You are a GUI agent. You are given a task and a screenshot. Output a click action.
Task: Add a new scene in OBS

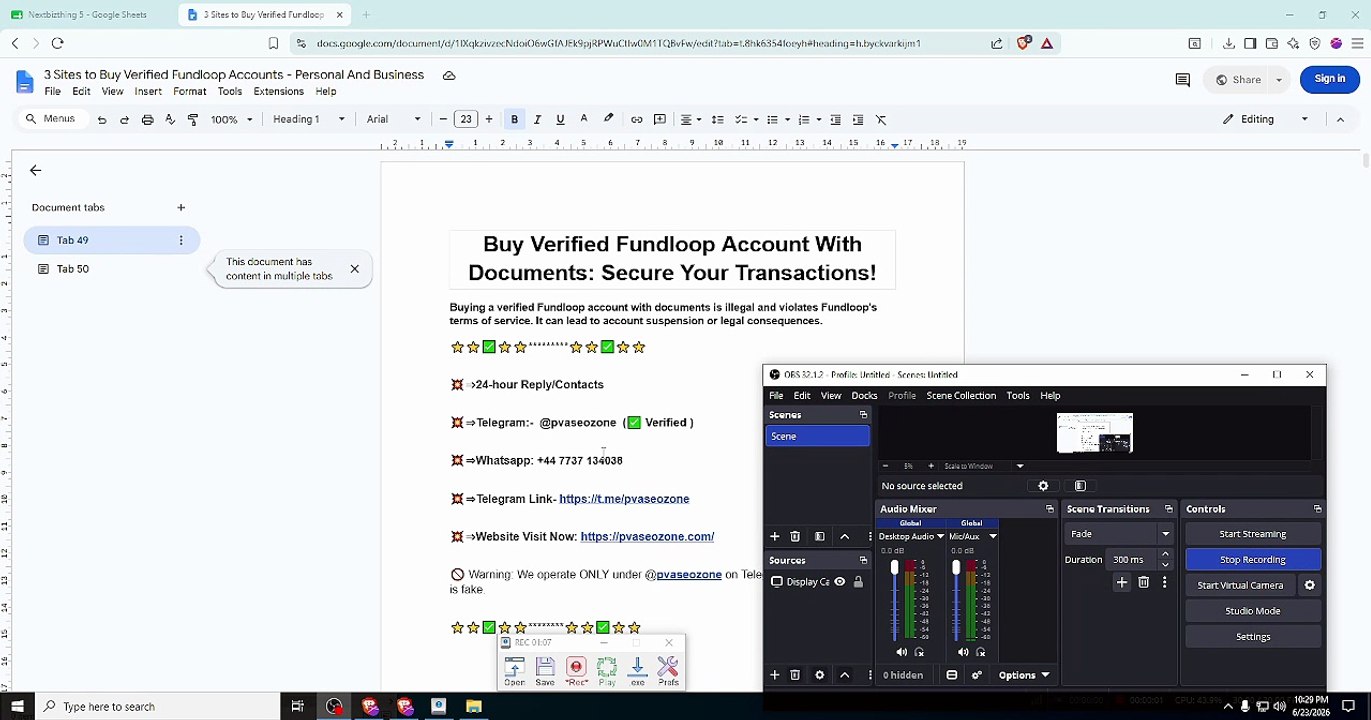click(774, 537)
